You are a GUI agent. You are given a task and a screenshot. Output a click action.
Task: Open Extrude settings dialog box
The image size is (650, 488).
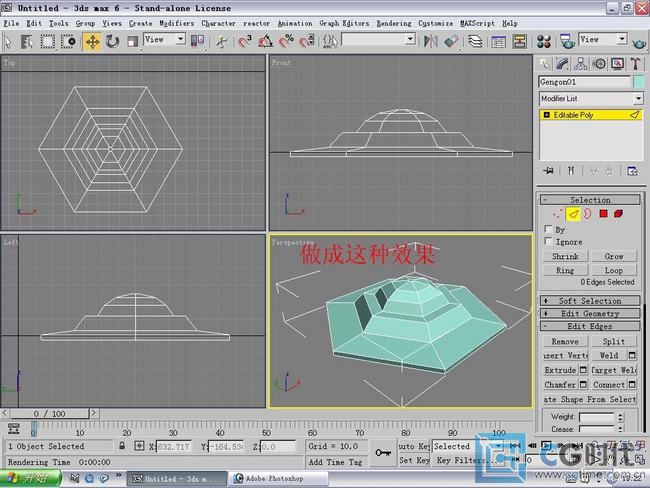click(x=583, y=370)
